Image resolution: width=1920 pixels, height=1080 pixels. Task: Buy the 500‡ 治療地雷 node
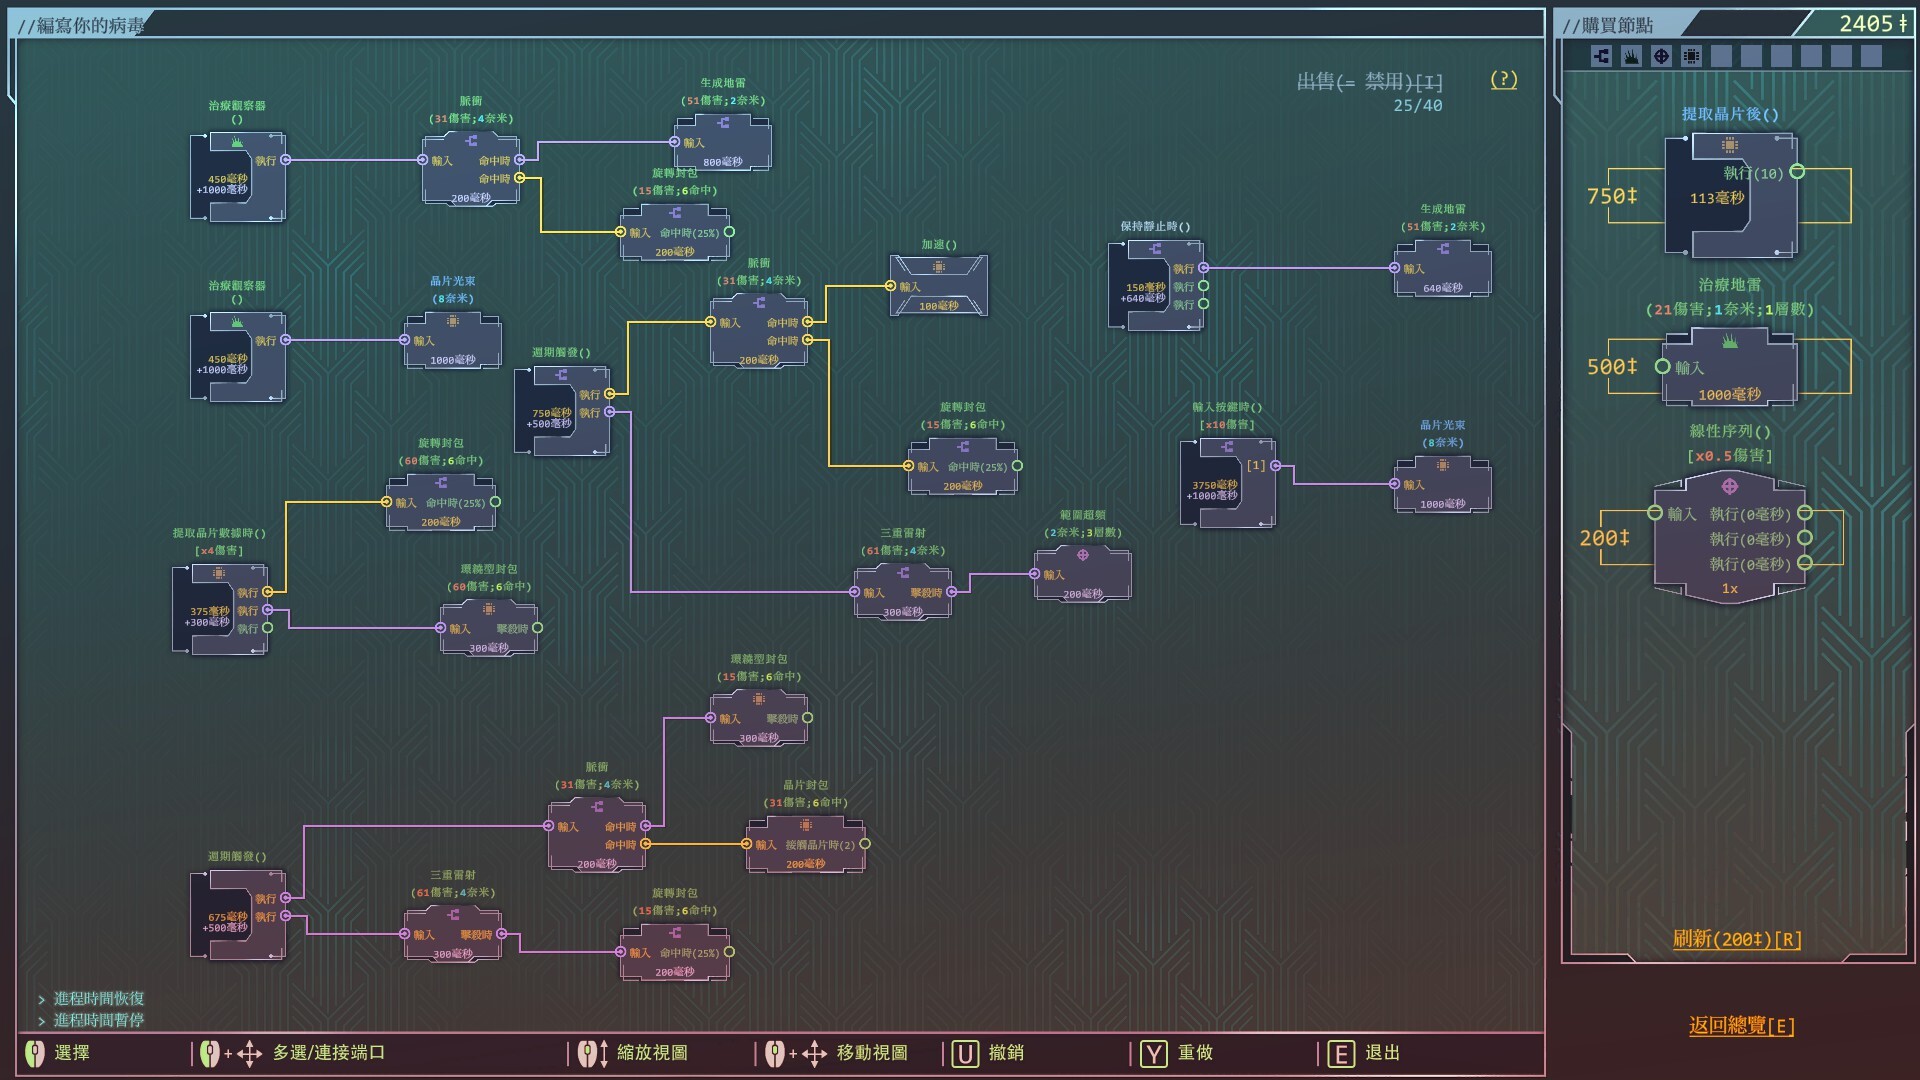click(1730, 367)
